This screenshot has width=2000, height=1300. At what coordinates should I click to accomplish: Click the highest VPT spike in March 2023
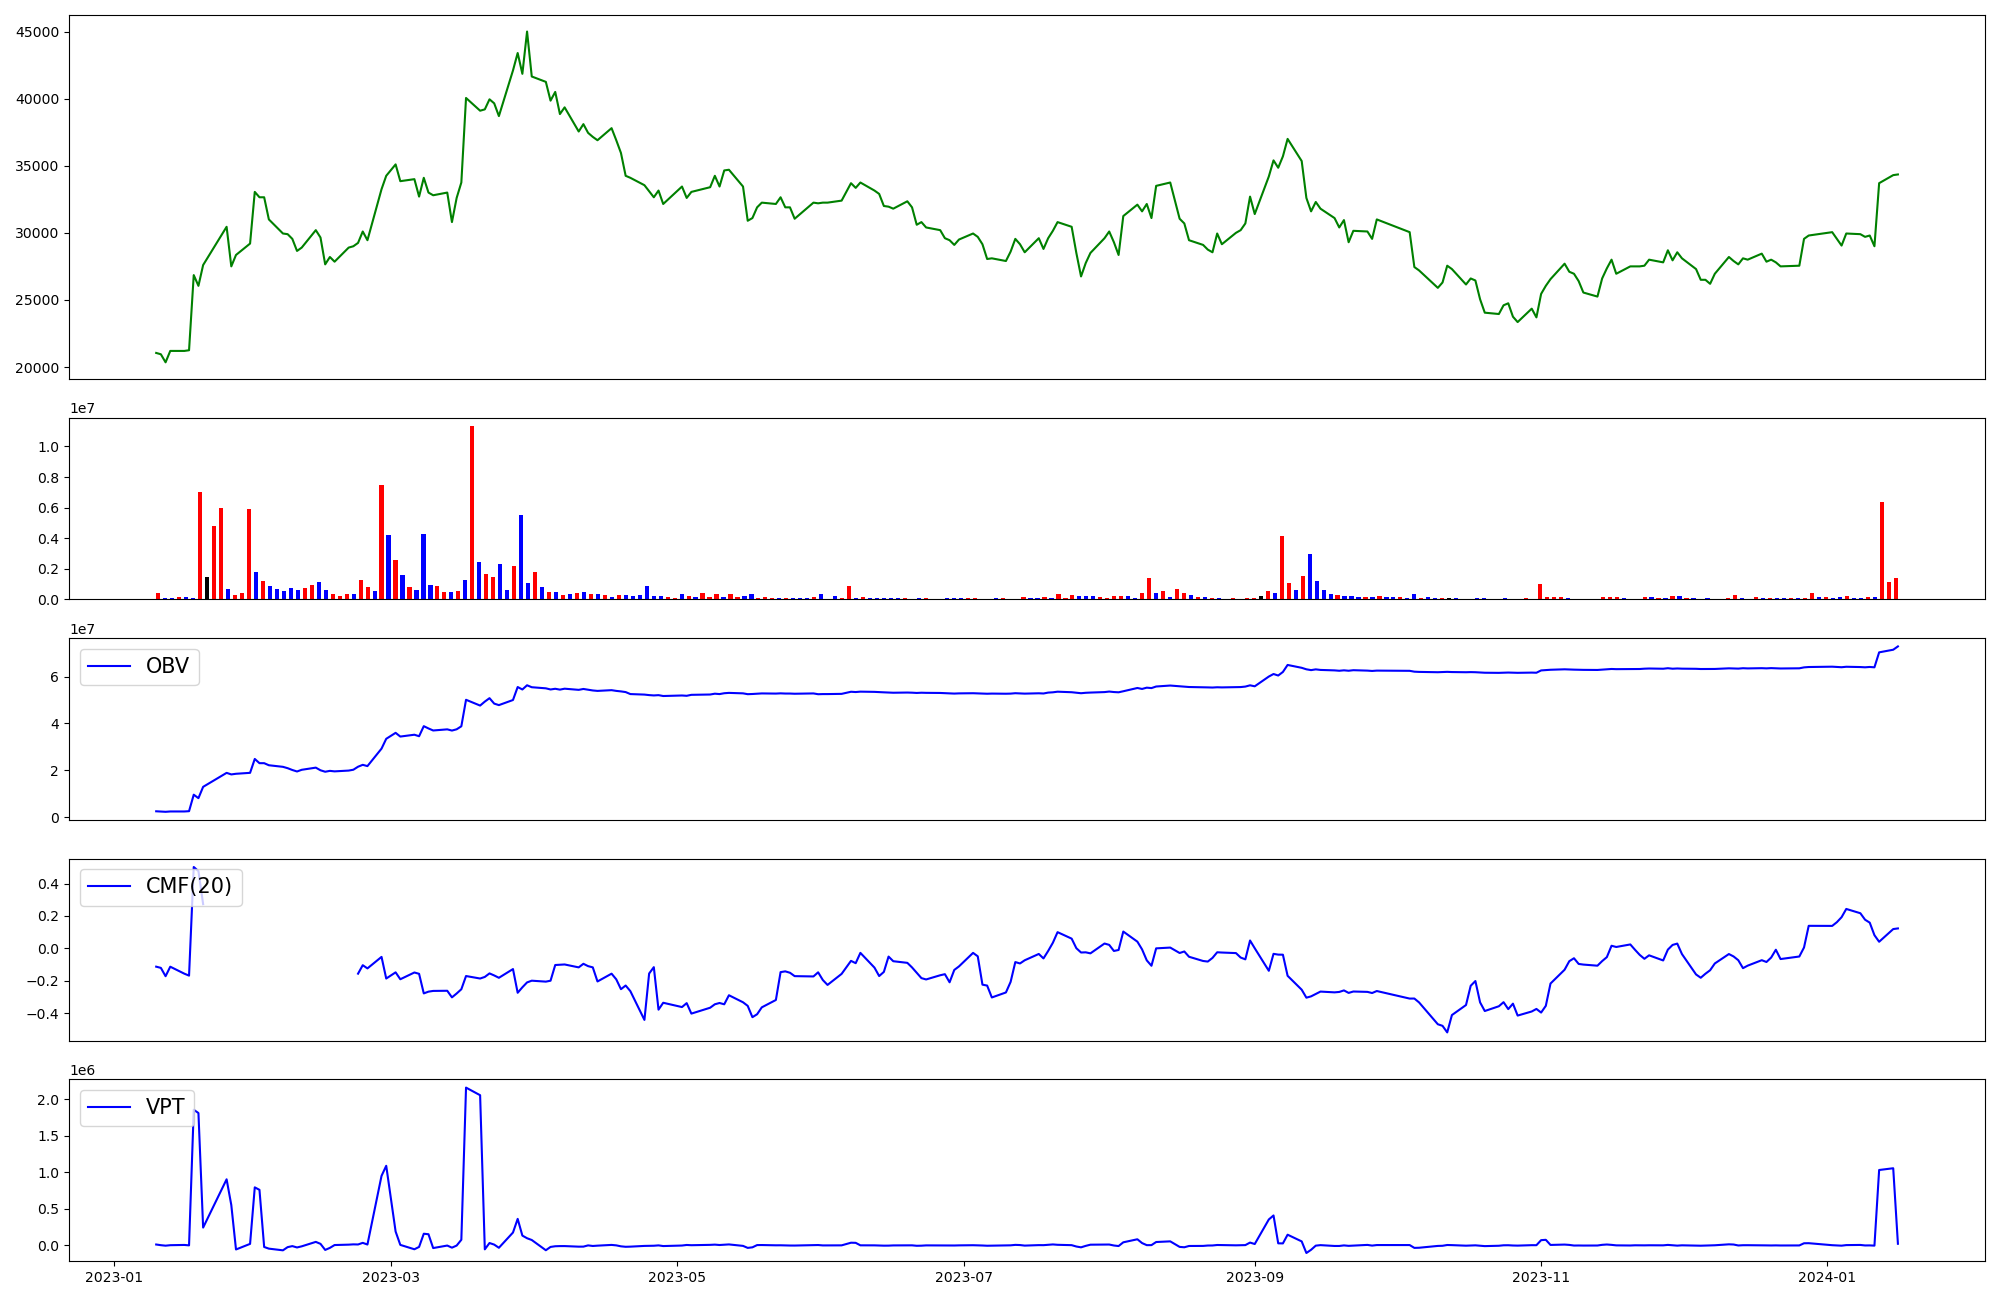click(x=467, y=1088)
